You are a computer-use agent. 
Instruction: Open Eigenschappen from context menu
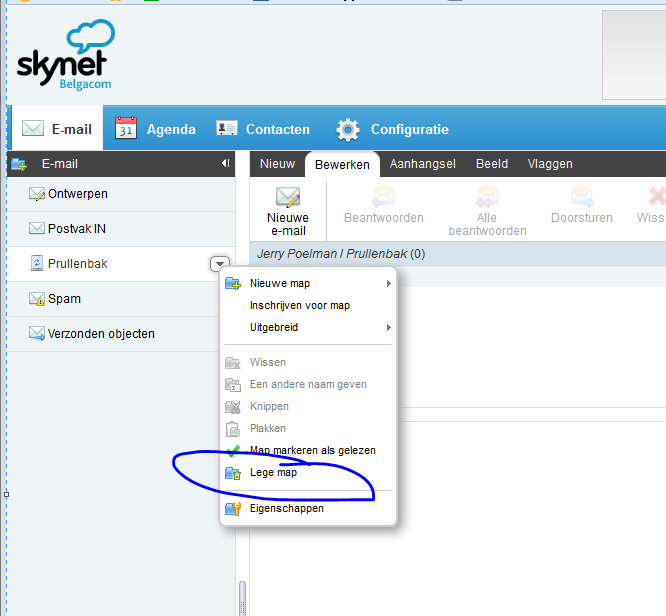[x=286, y=509]
